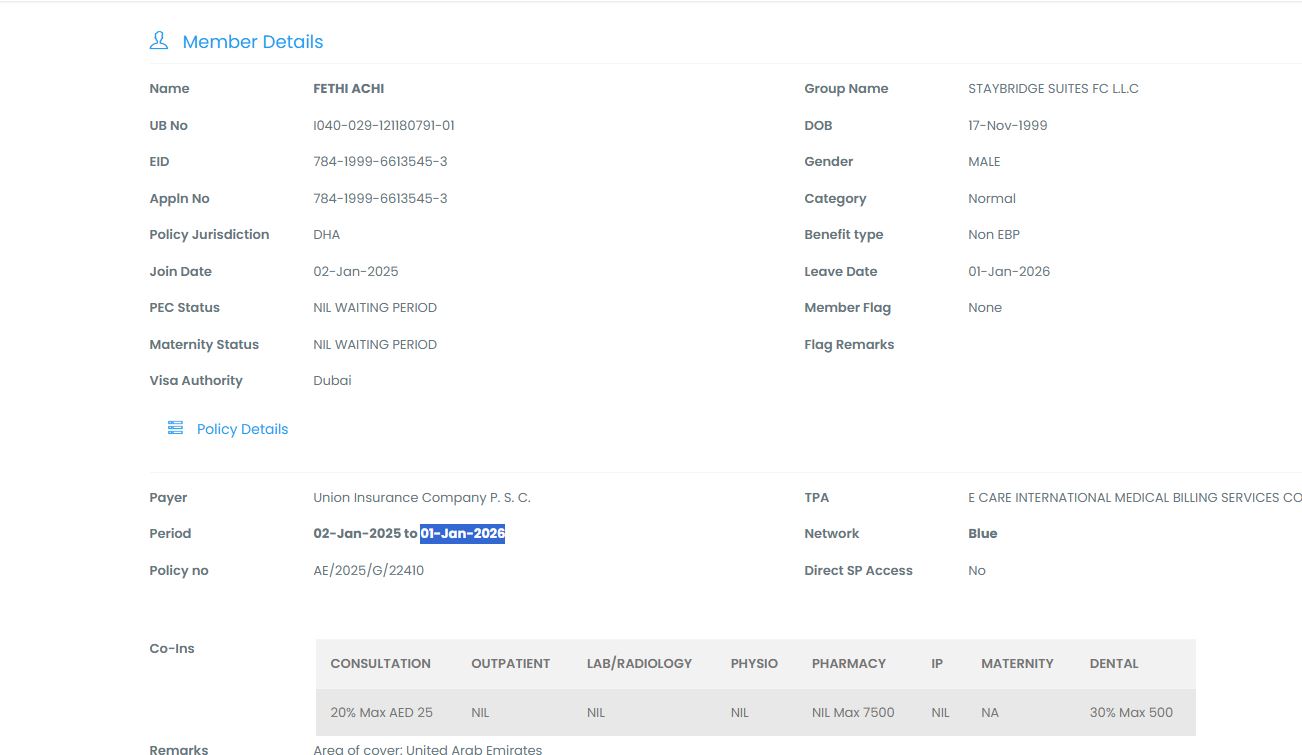
Task: Click the PHARMACY column header
Action: click(848, 664)
